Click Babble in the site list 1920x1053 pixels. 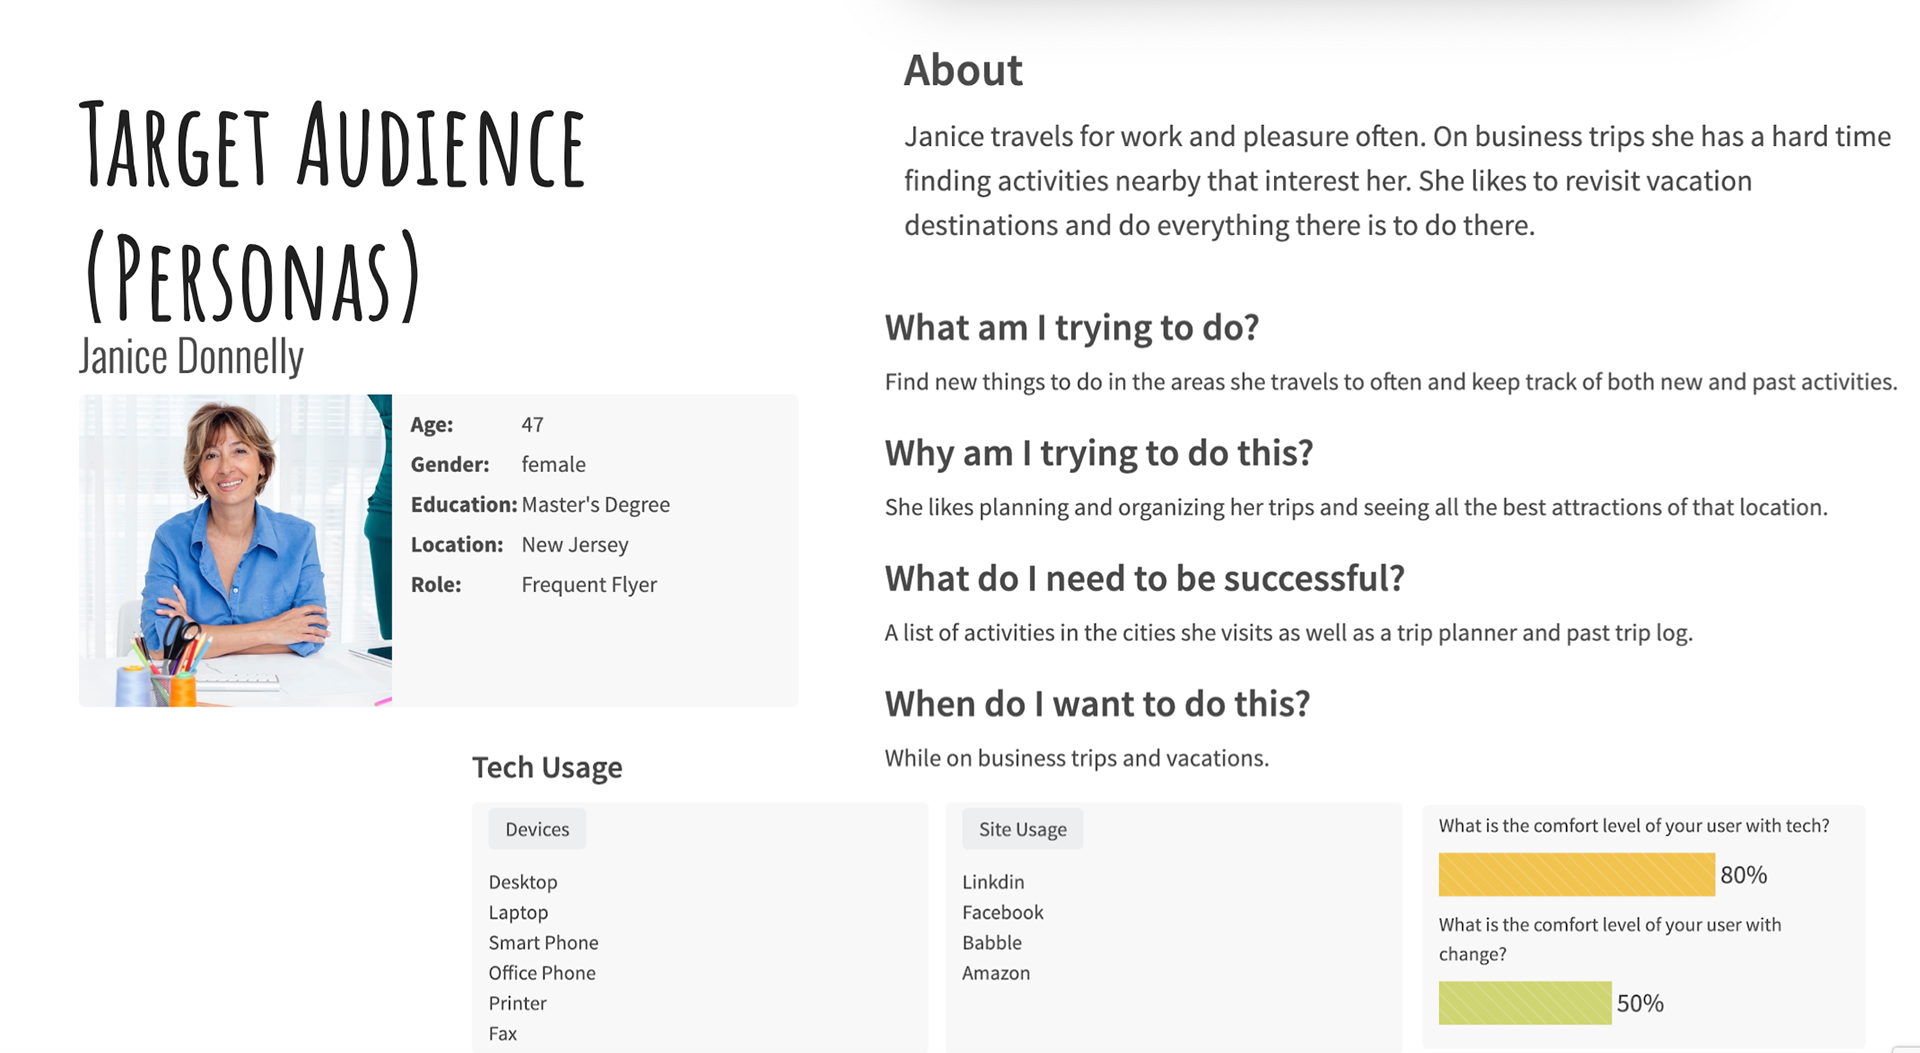coord(992,942)
